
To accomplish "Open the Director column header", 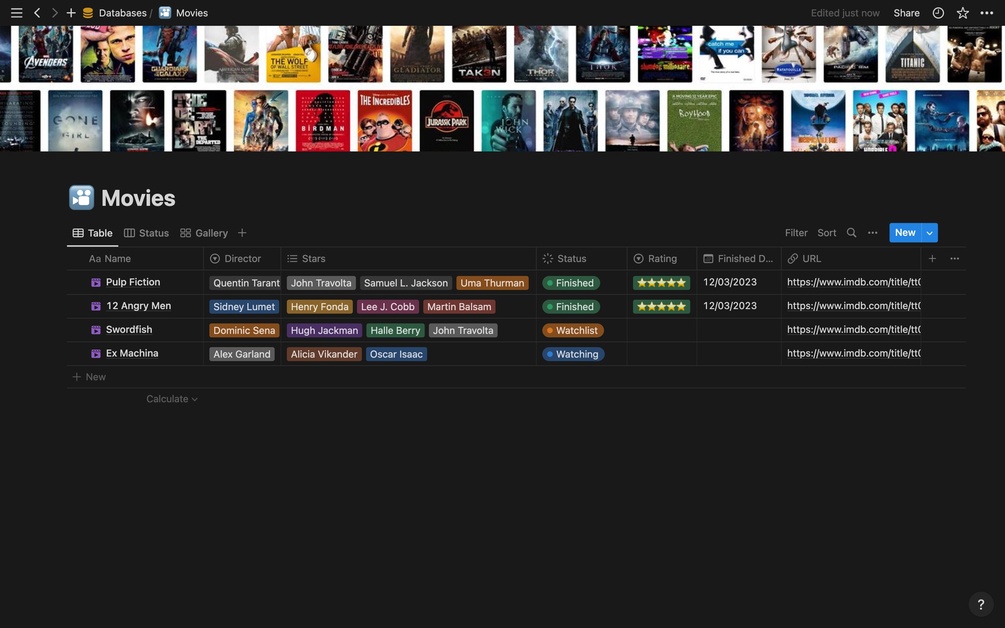I will point(242,259).
